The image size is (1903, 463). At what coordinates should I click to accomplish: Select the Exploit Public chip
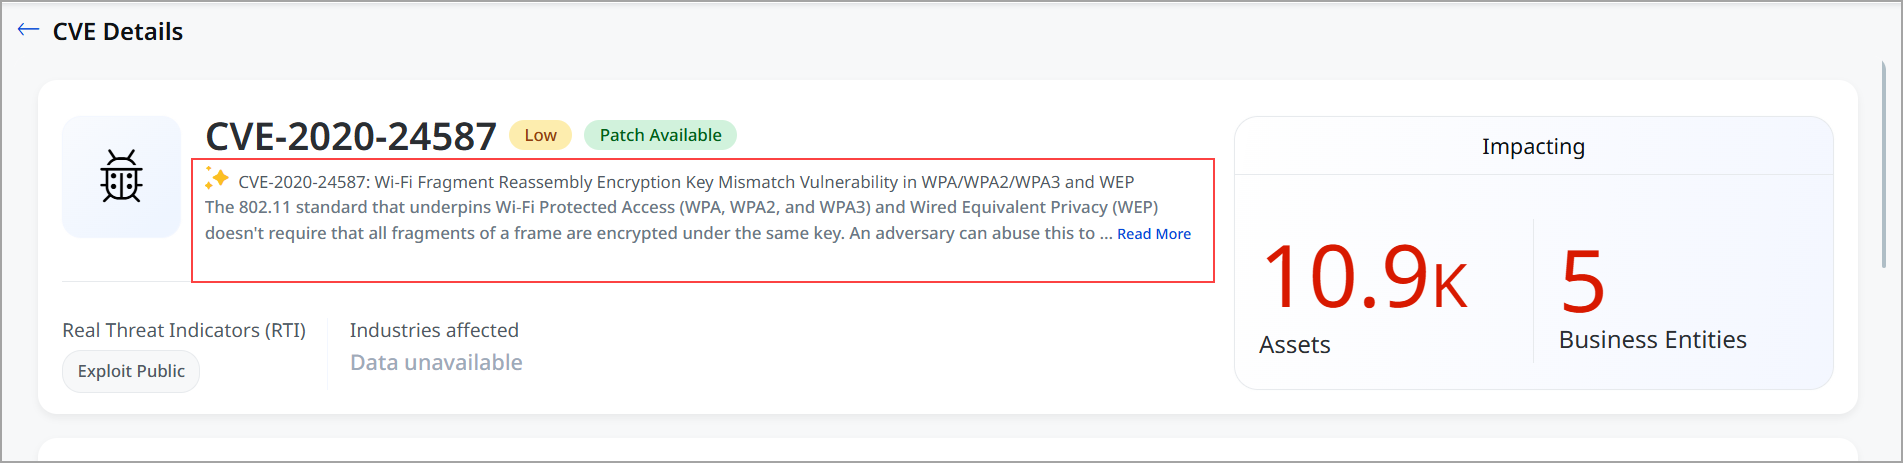(x=131, y=371)
